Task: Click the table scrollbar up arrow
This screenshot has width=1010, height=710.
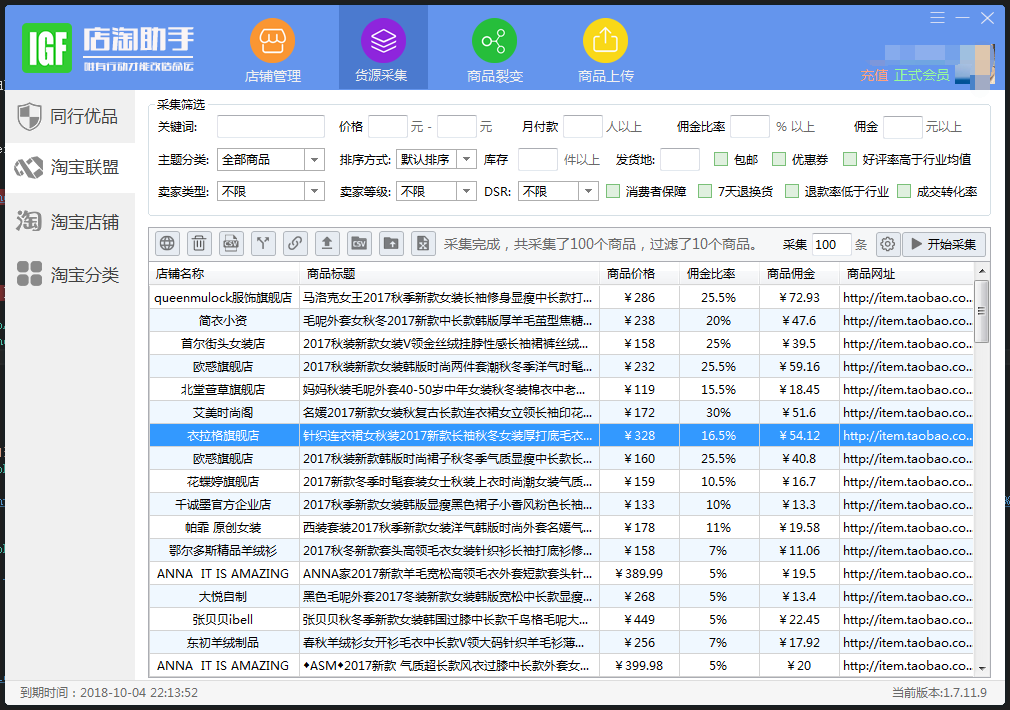Action: [x=982, y=270]
